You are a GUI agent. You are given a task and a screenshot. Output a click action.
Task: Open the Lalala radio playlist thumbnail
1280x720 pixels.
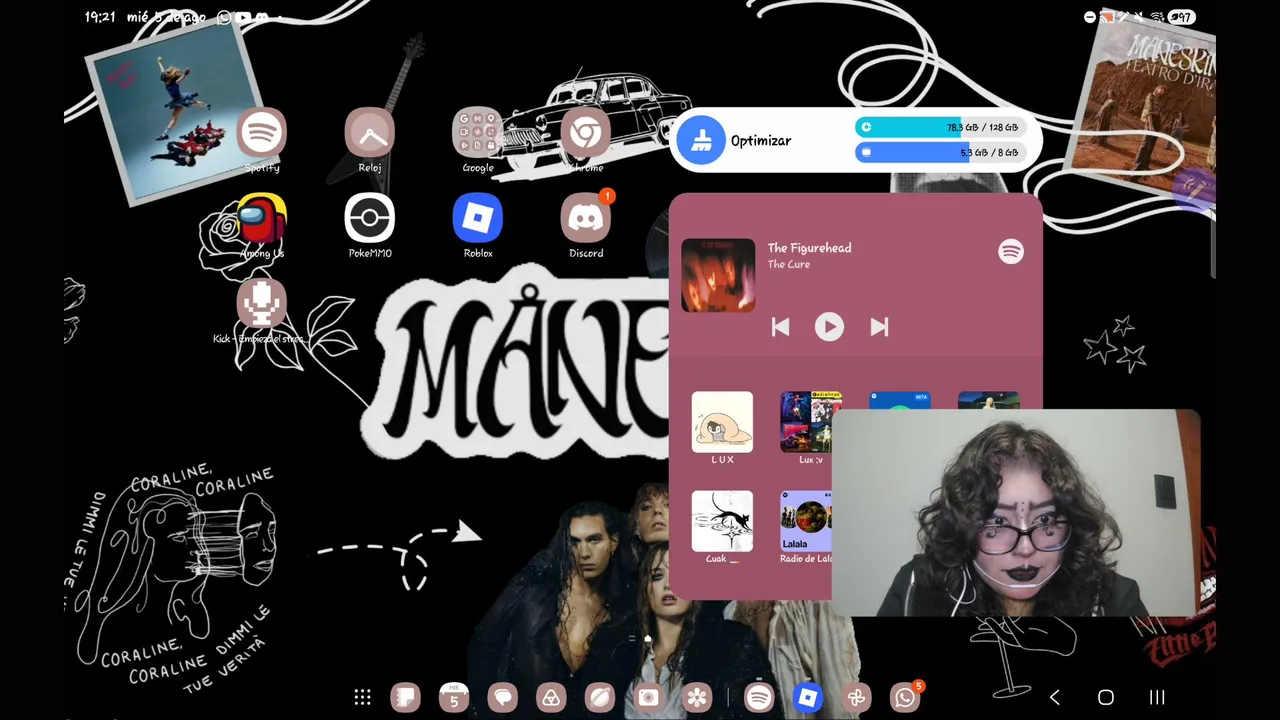pyautogui.click(x=806, y=521)
